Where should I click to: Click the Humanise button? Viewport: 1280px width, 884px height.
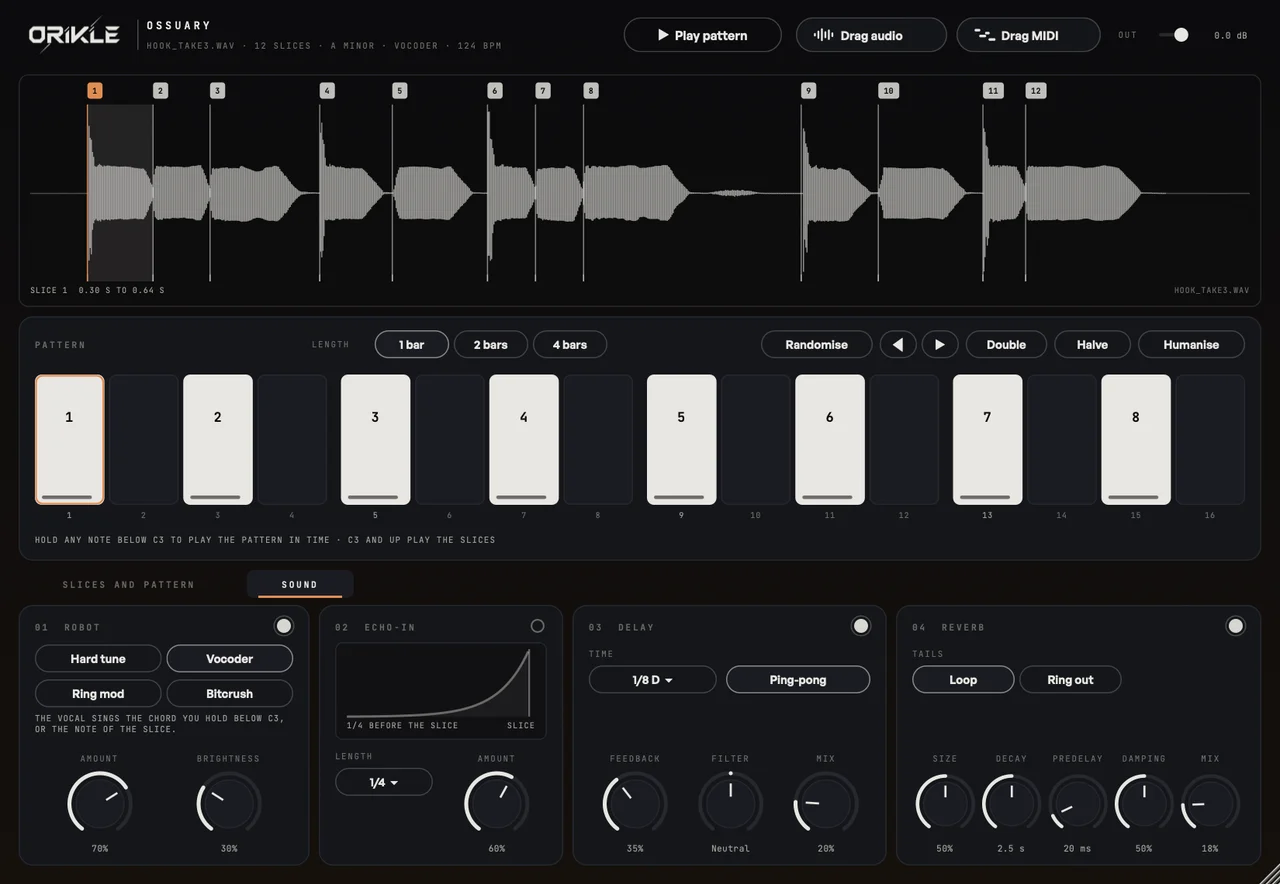tap(1191, 345)
